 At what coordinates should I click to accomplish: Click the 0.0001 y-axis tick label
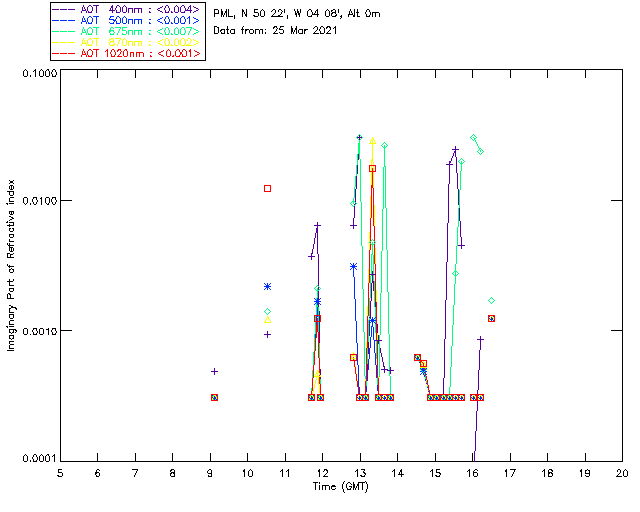click(x=39, y=459)
